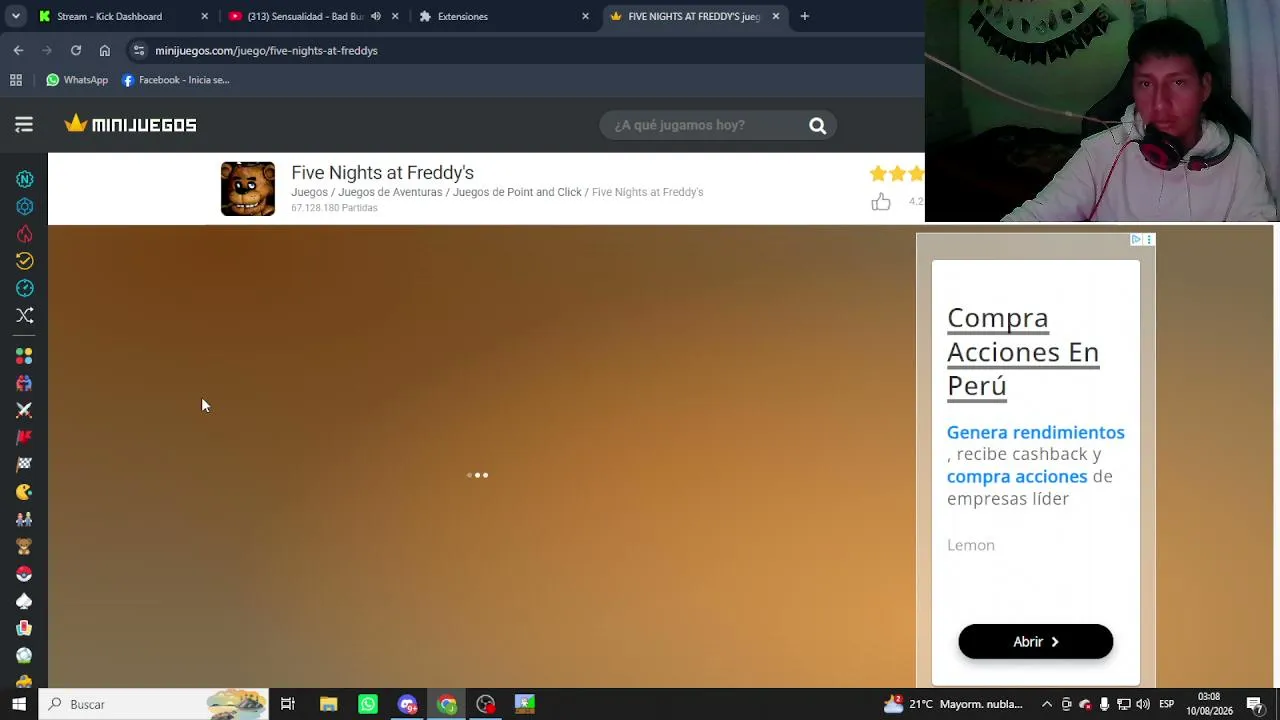Follow the Juegos de Aventuras breadcrumb
This screenshot has height=720, width=1280.
[x=390, y=192]
